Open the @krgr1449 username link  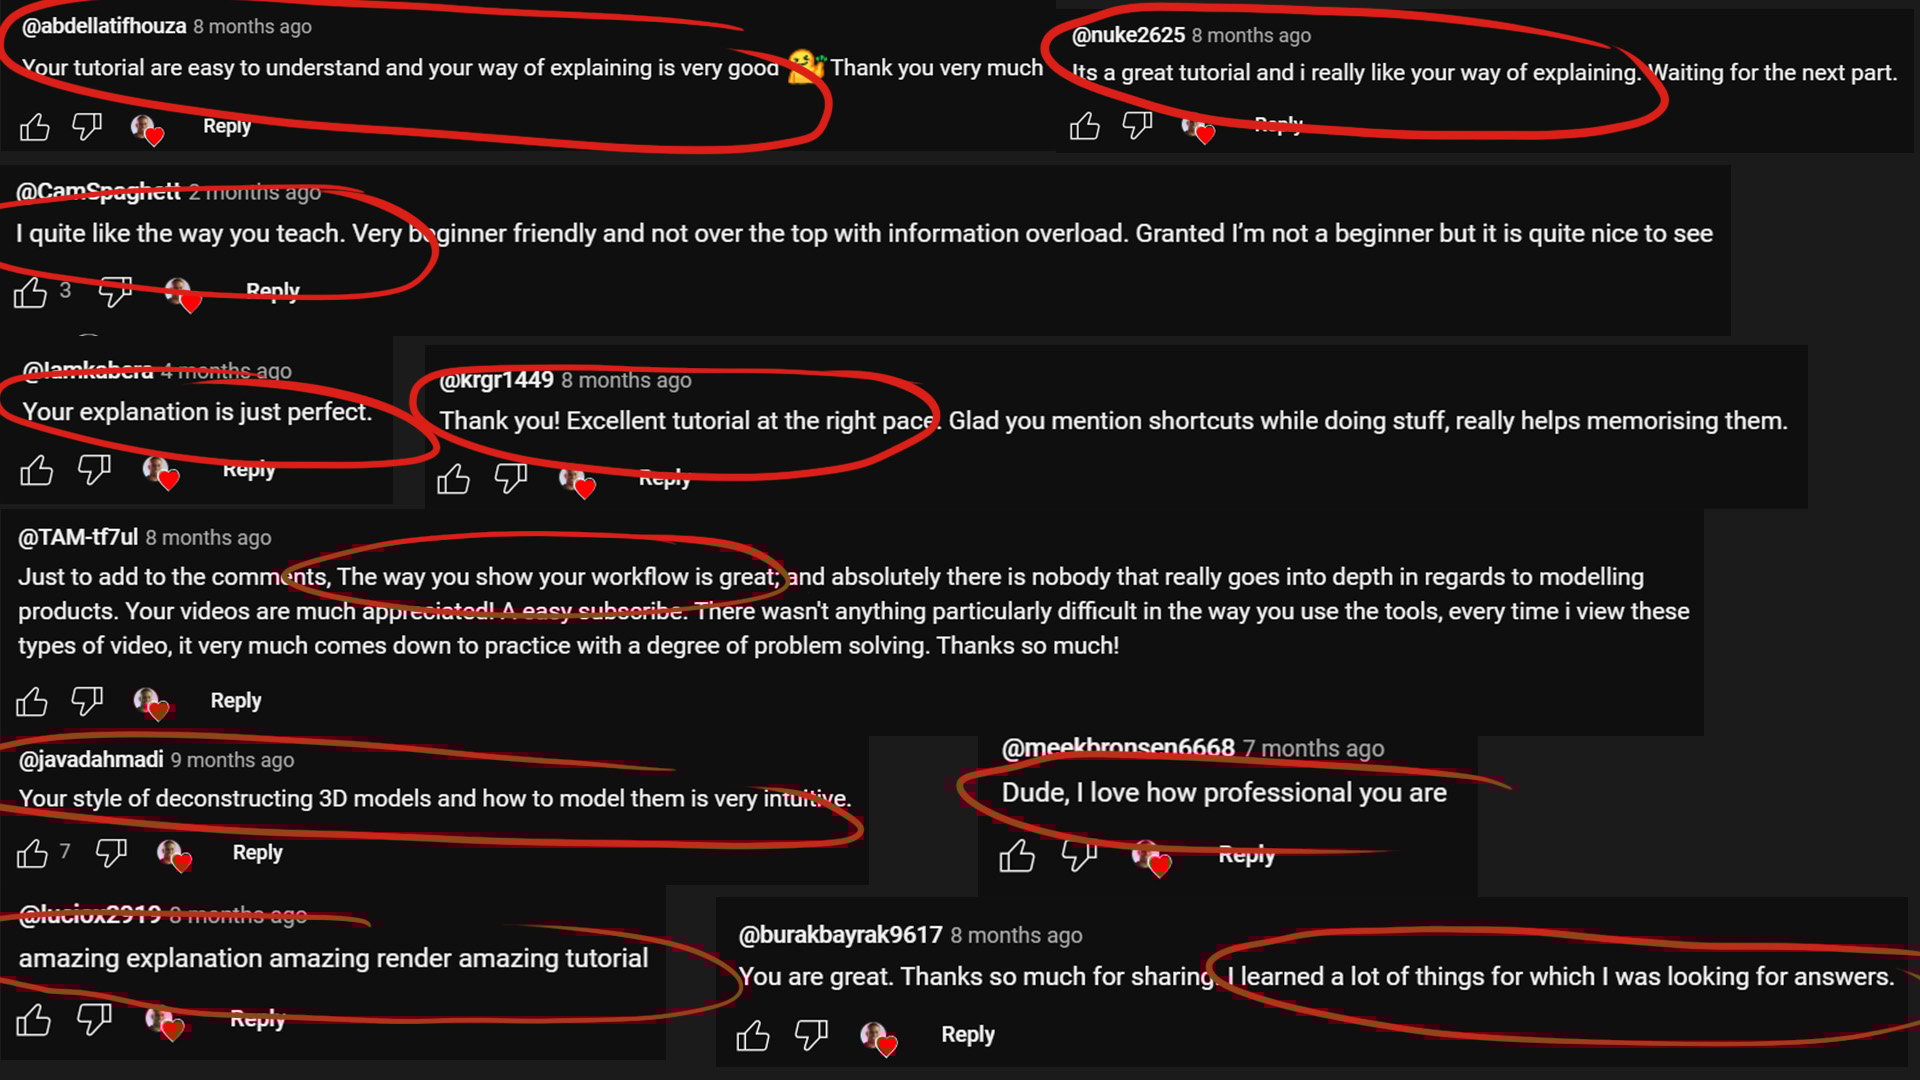click(496, 380)
